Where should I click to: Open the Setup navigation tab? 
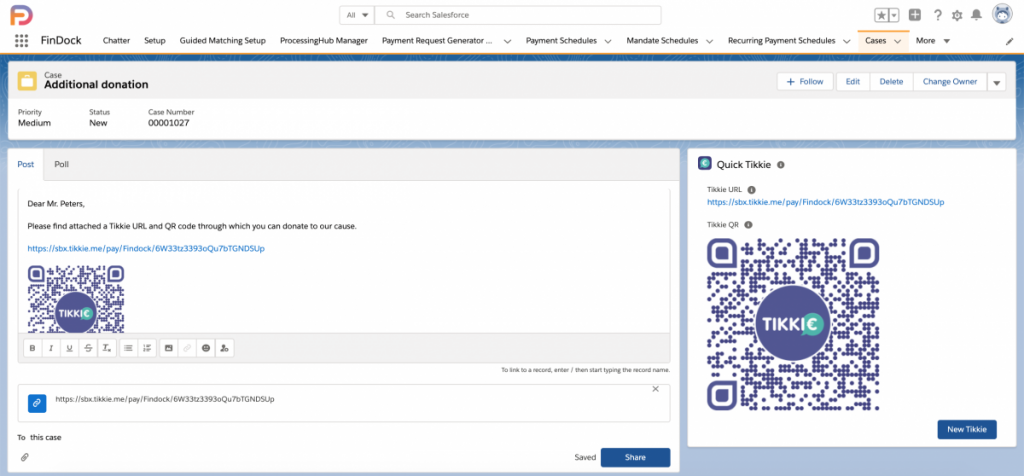point(155,40)
